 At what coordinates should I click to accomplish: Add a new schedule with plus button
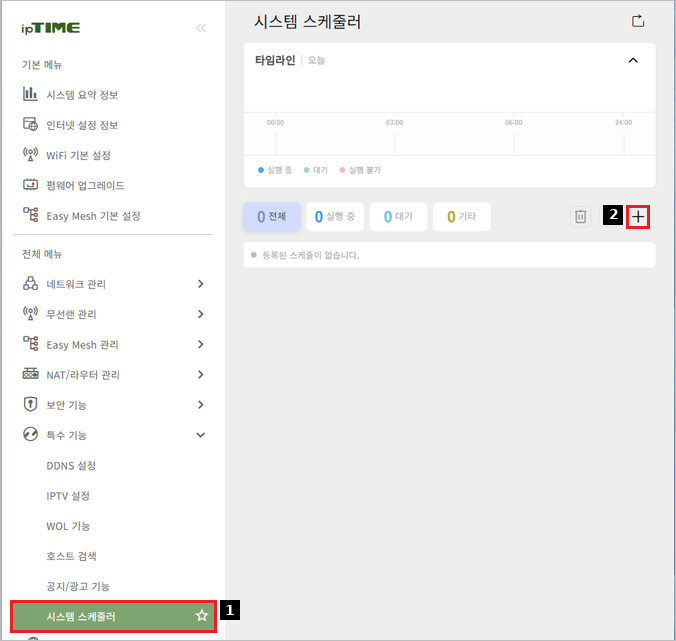pos(638,216)
